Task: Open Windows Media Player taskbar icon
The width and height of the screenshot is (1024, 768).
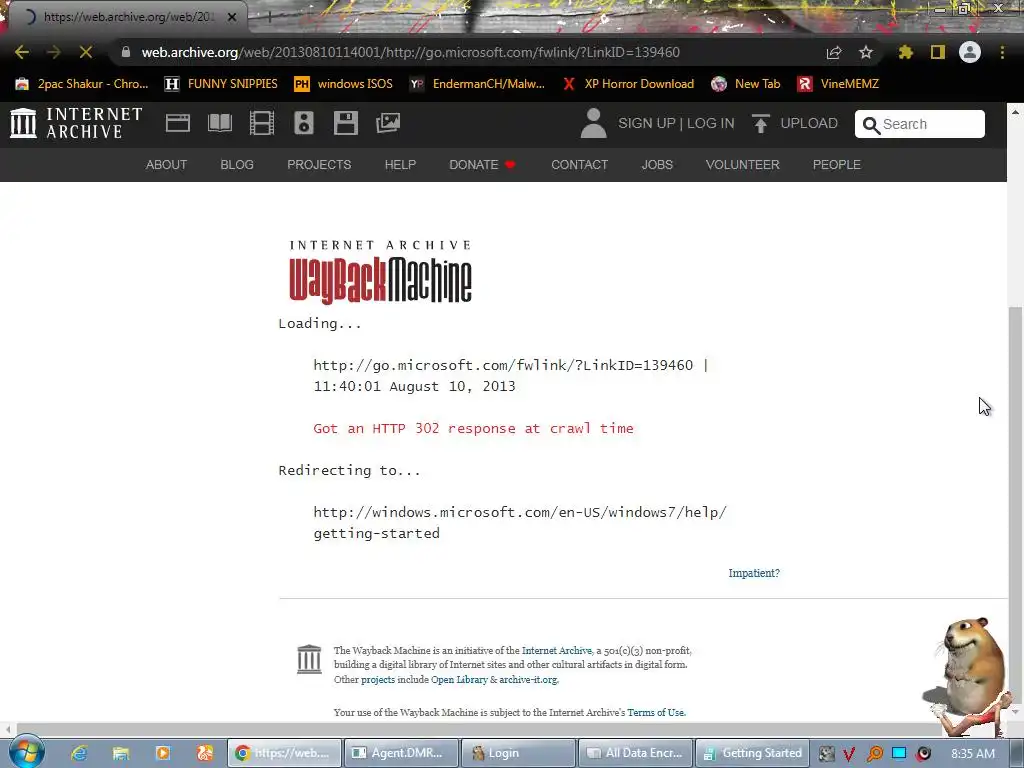Action: click(163, 753)
